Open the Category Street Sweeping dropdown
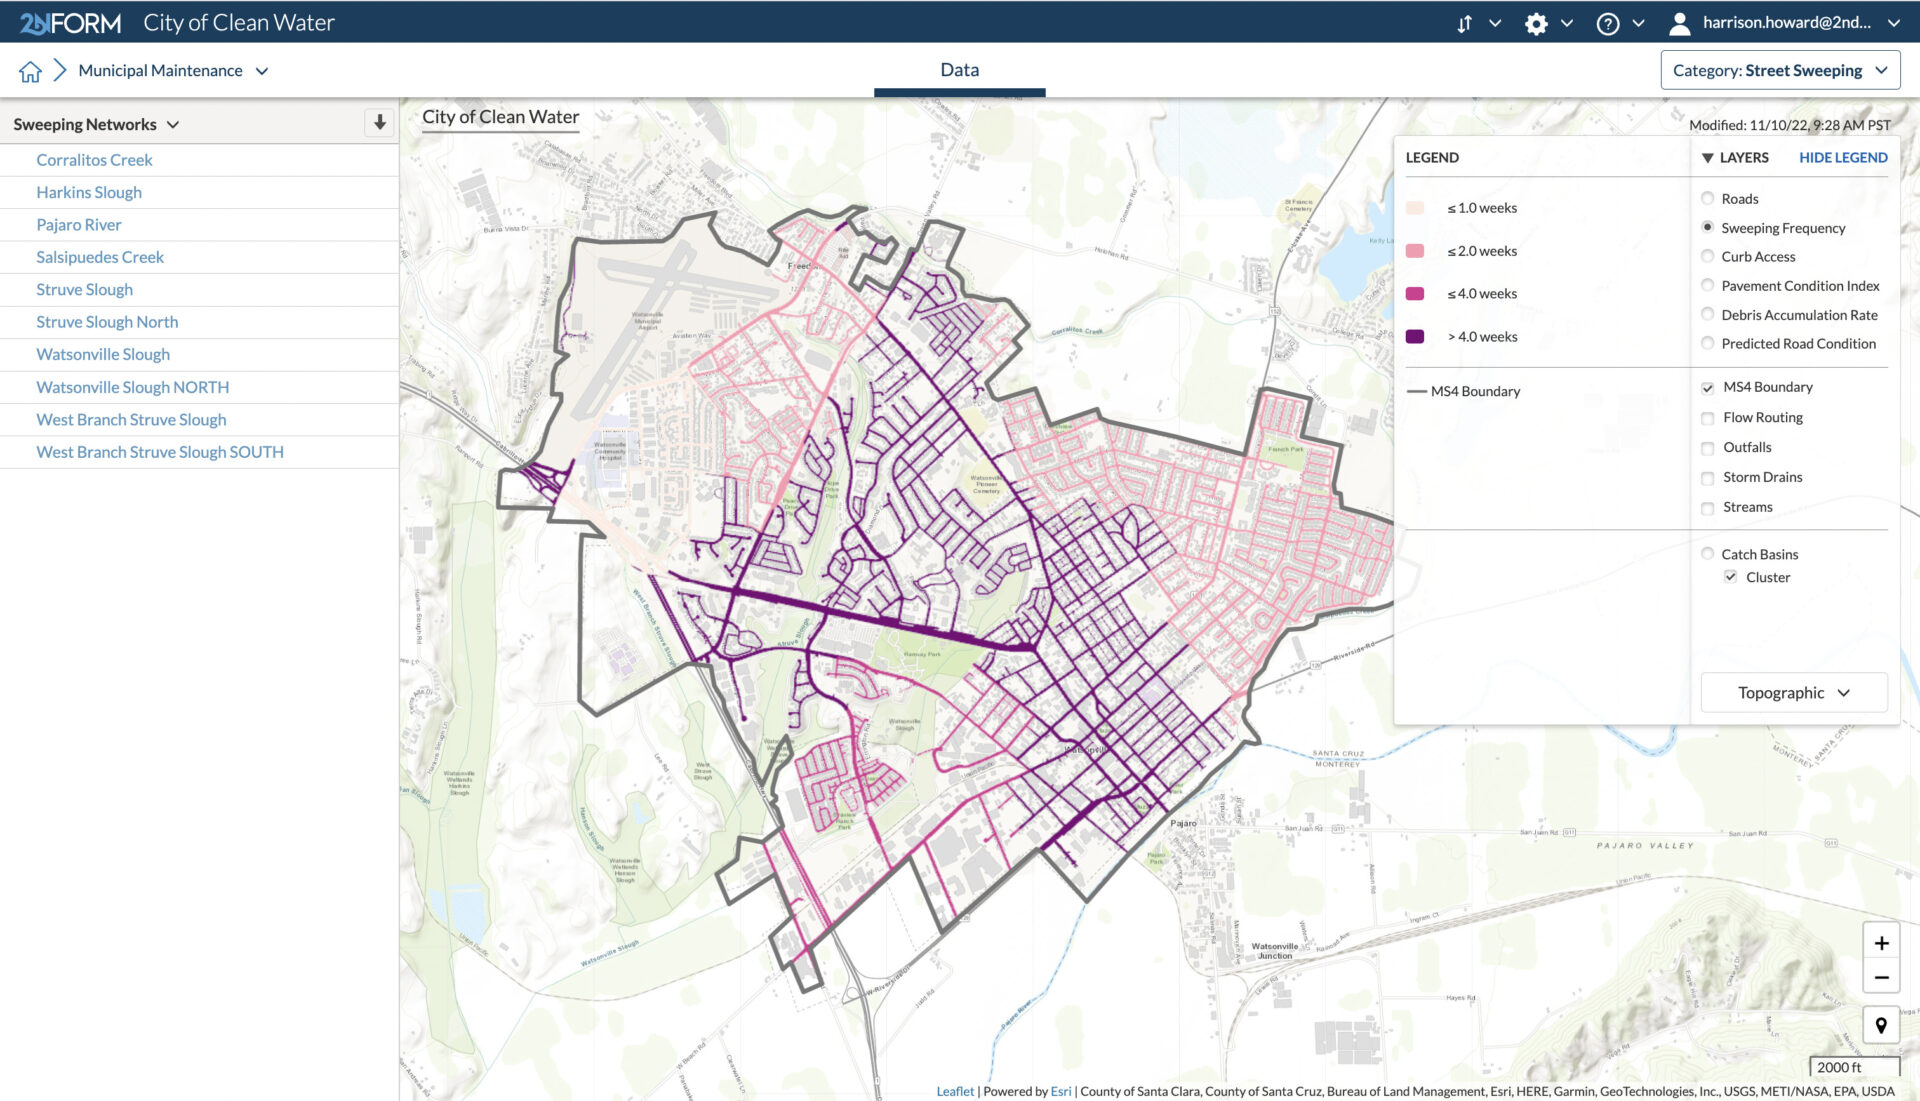Screen dimensions: 1920x1101 point(1780,70)
